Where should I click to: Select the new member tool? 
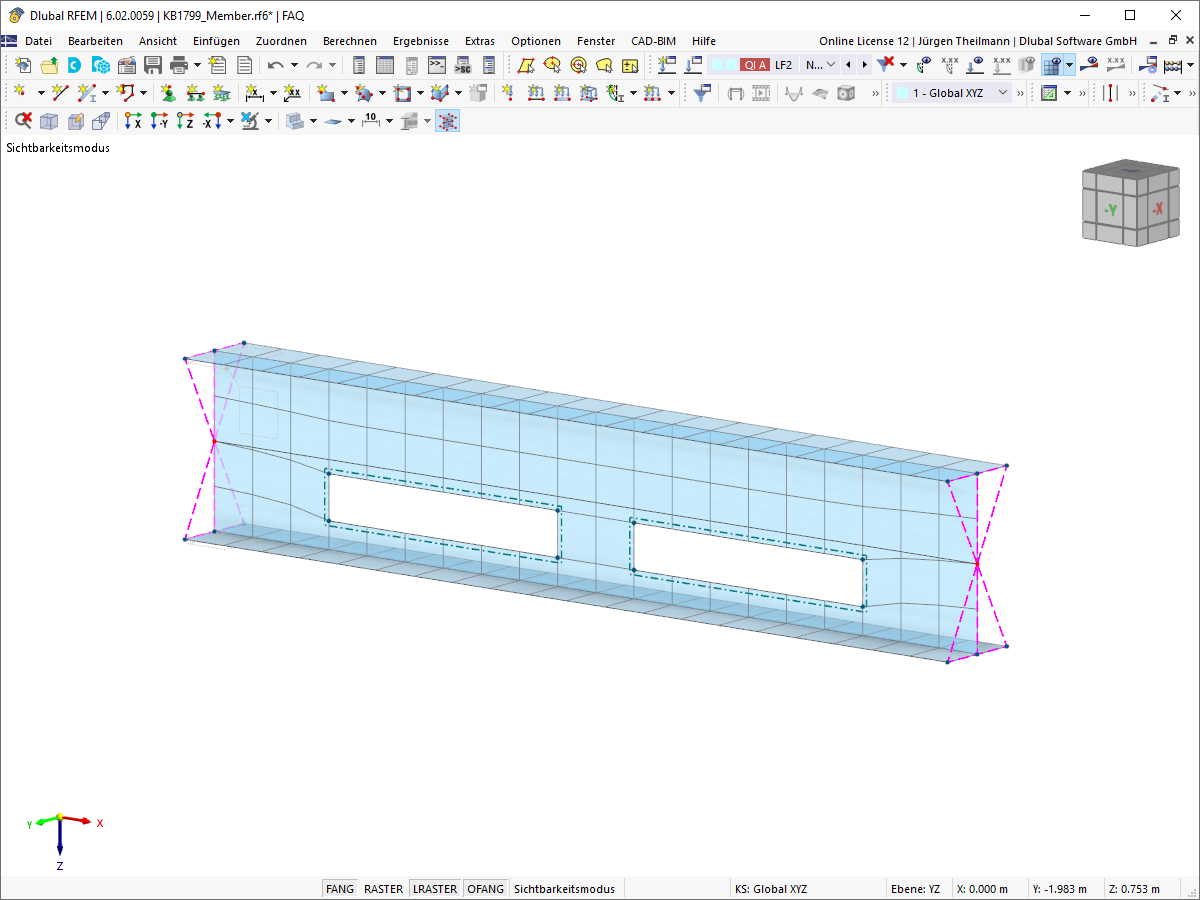tap(87, 93)
